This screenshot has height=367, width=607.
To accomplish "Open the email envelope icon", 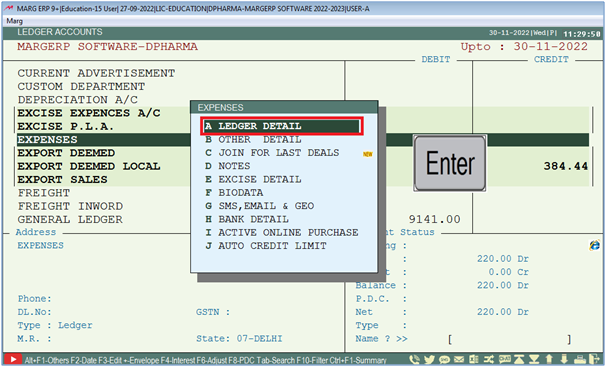I will 459,359.
